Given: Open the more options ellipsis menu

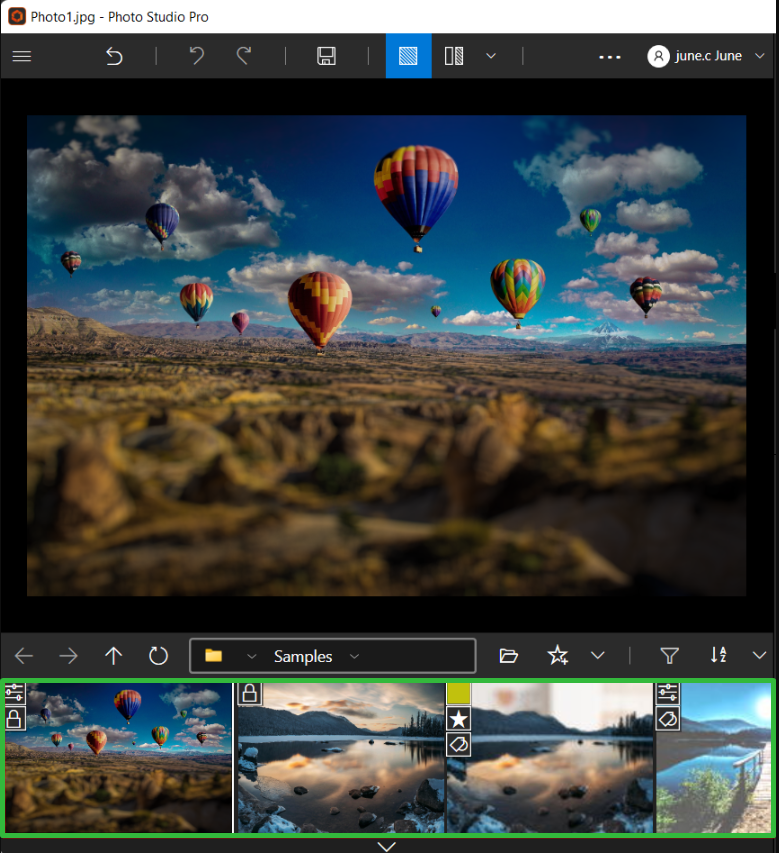Looking at the screenshot, I should pos(610,57).
